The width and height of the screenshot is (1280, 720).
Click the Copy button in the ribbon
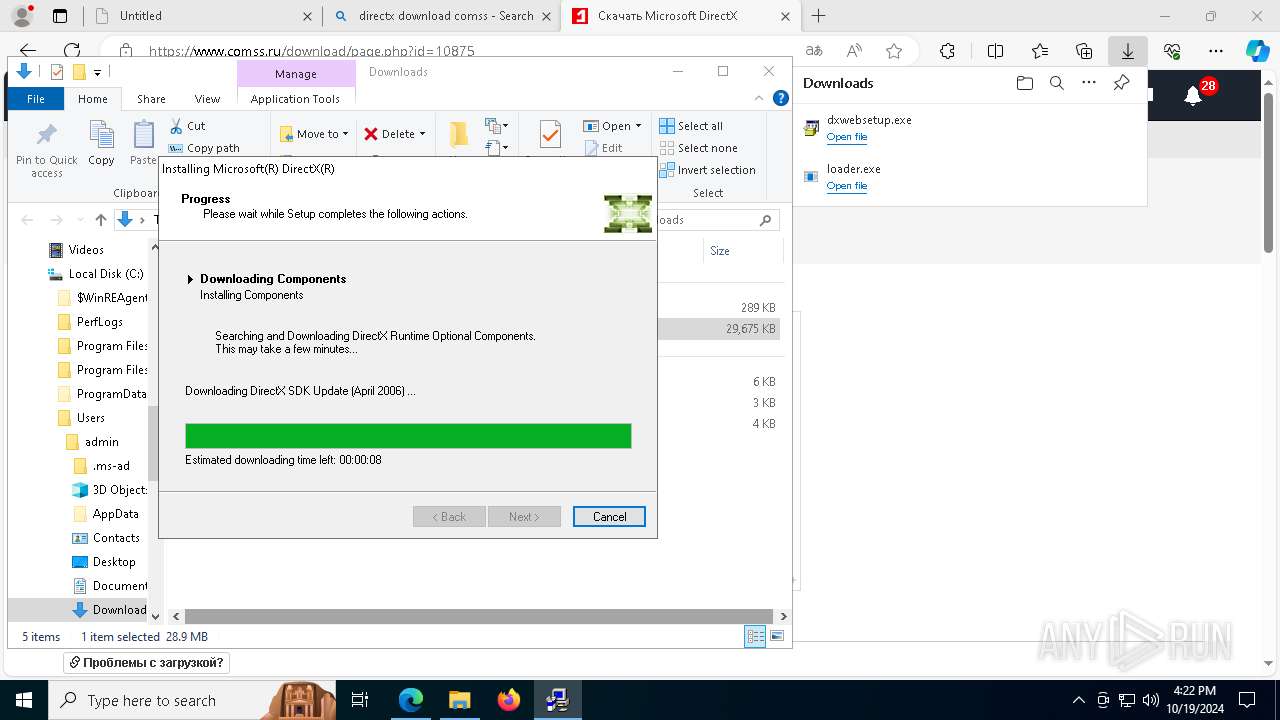[101, 143]
